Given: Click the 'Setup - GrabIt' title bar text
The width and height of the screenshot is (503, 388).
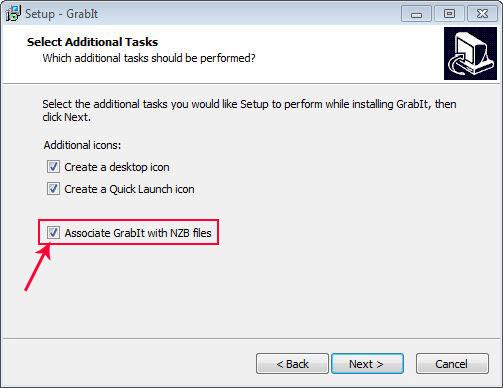Looking at the screenshot, I should click(61, 14).
